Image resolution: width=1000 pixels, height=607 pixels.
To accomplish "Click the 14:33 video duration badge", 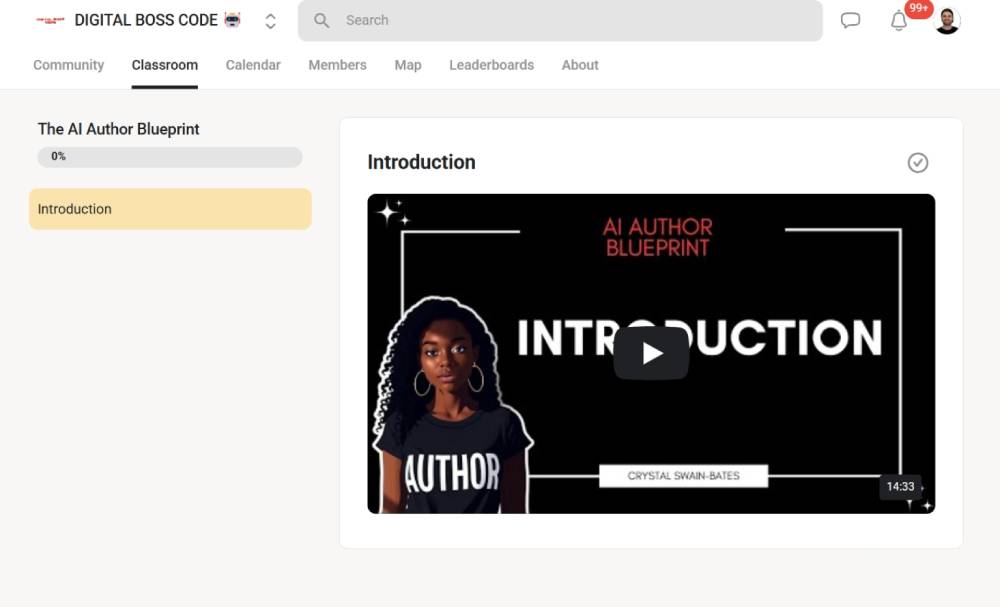I will pyautogui.click(x=901, y=486).
